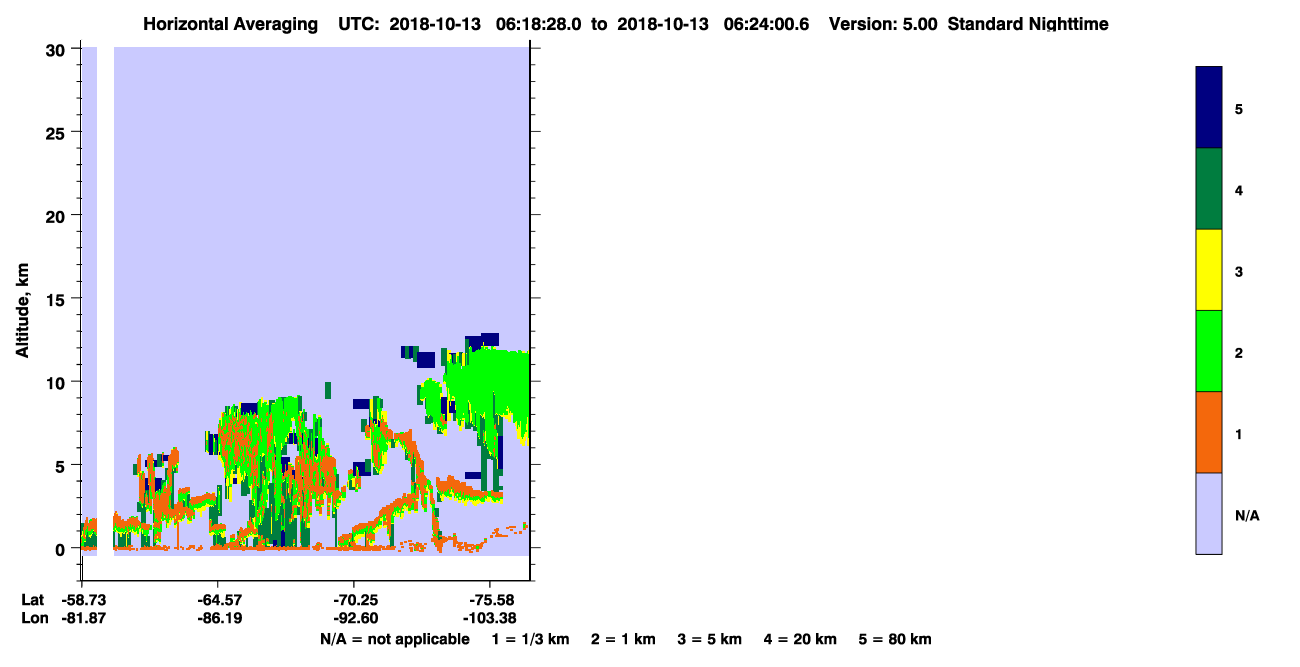The width and height of the screenshot is (1300, 667).
Task: Click the colorbar label 2
Action: click(1239, 352)
